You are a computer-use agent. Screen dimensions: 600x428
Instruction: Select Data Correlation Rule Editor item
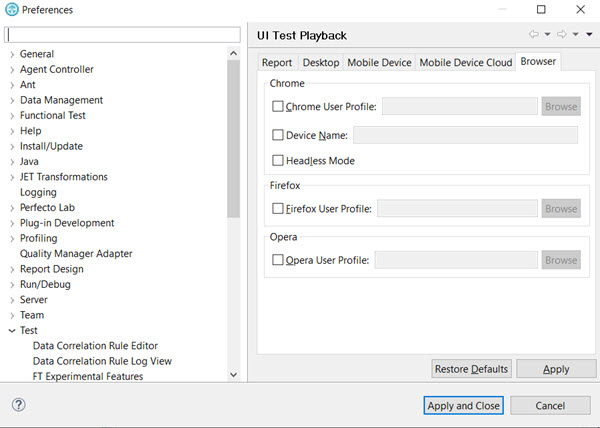(x=95, y=346)
